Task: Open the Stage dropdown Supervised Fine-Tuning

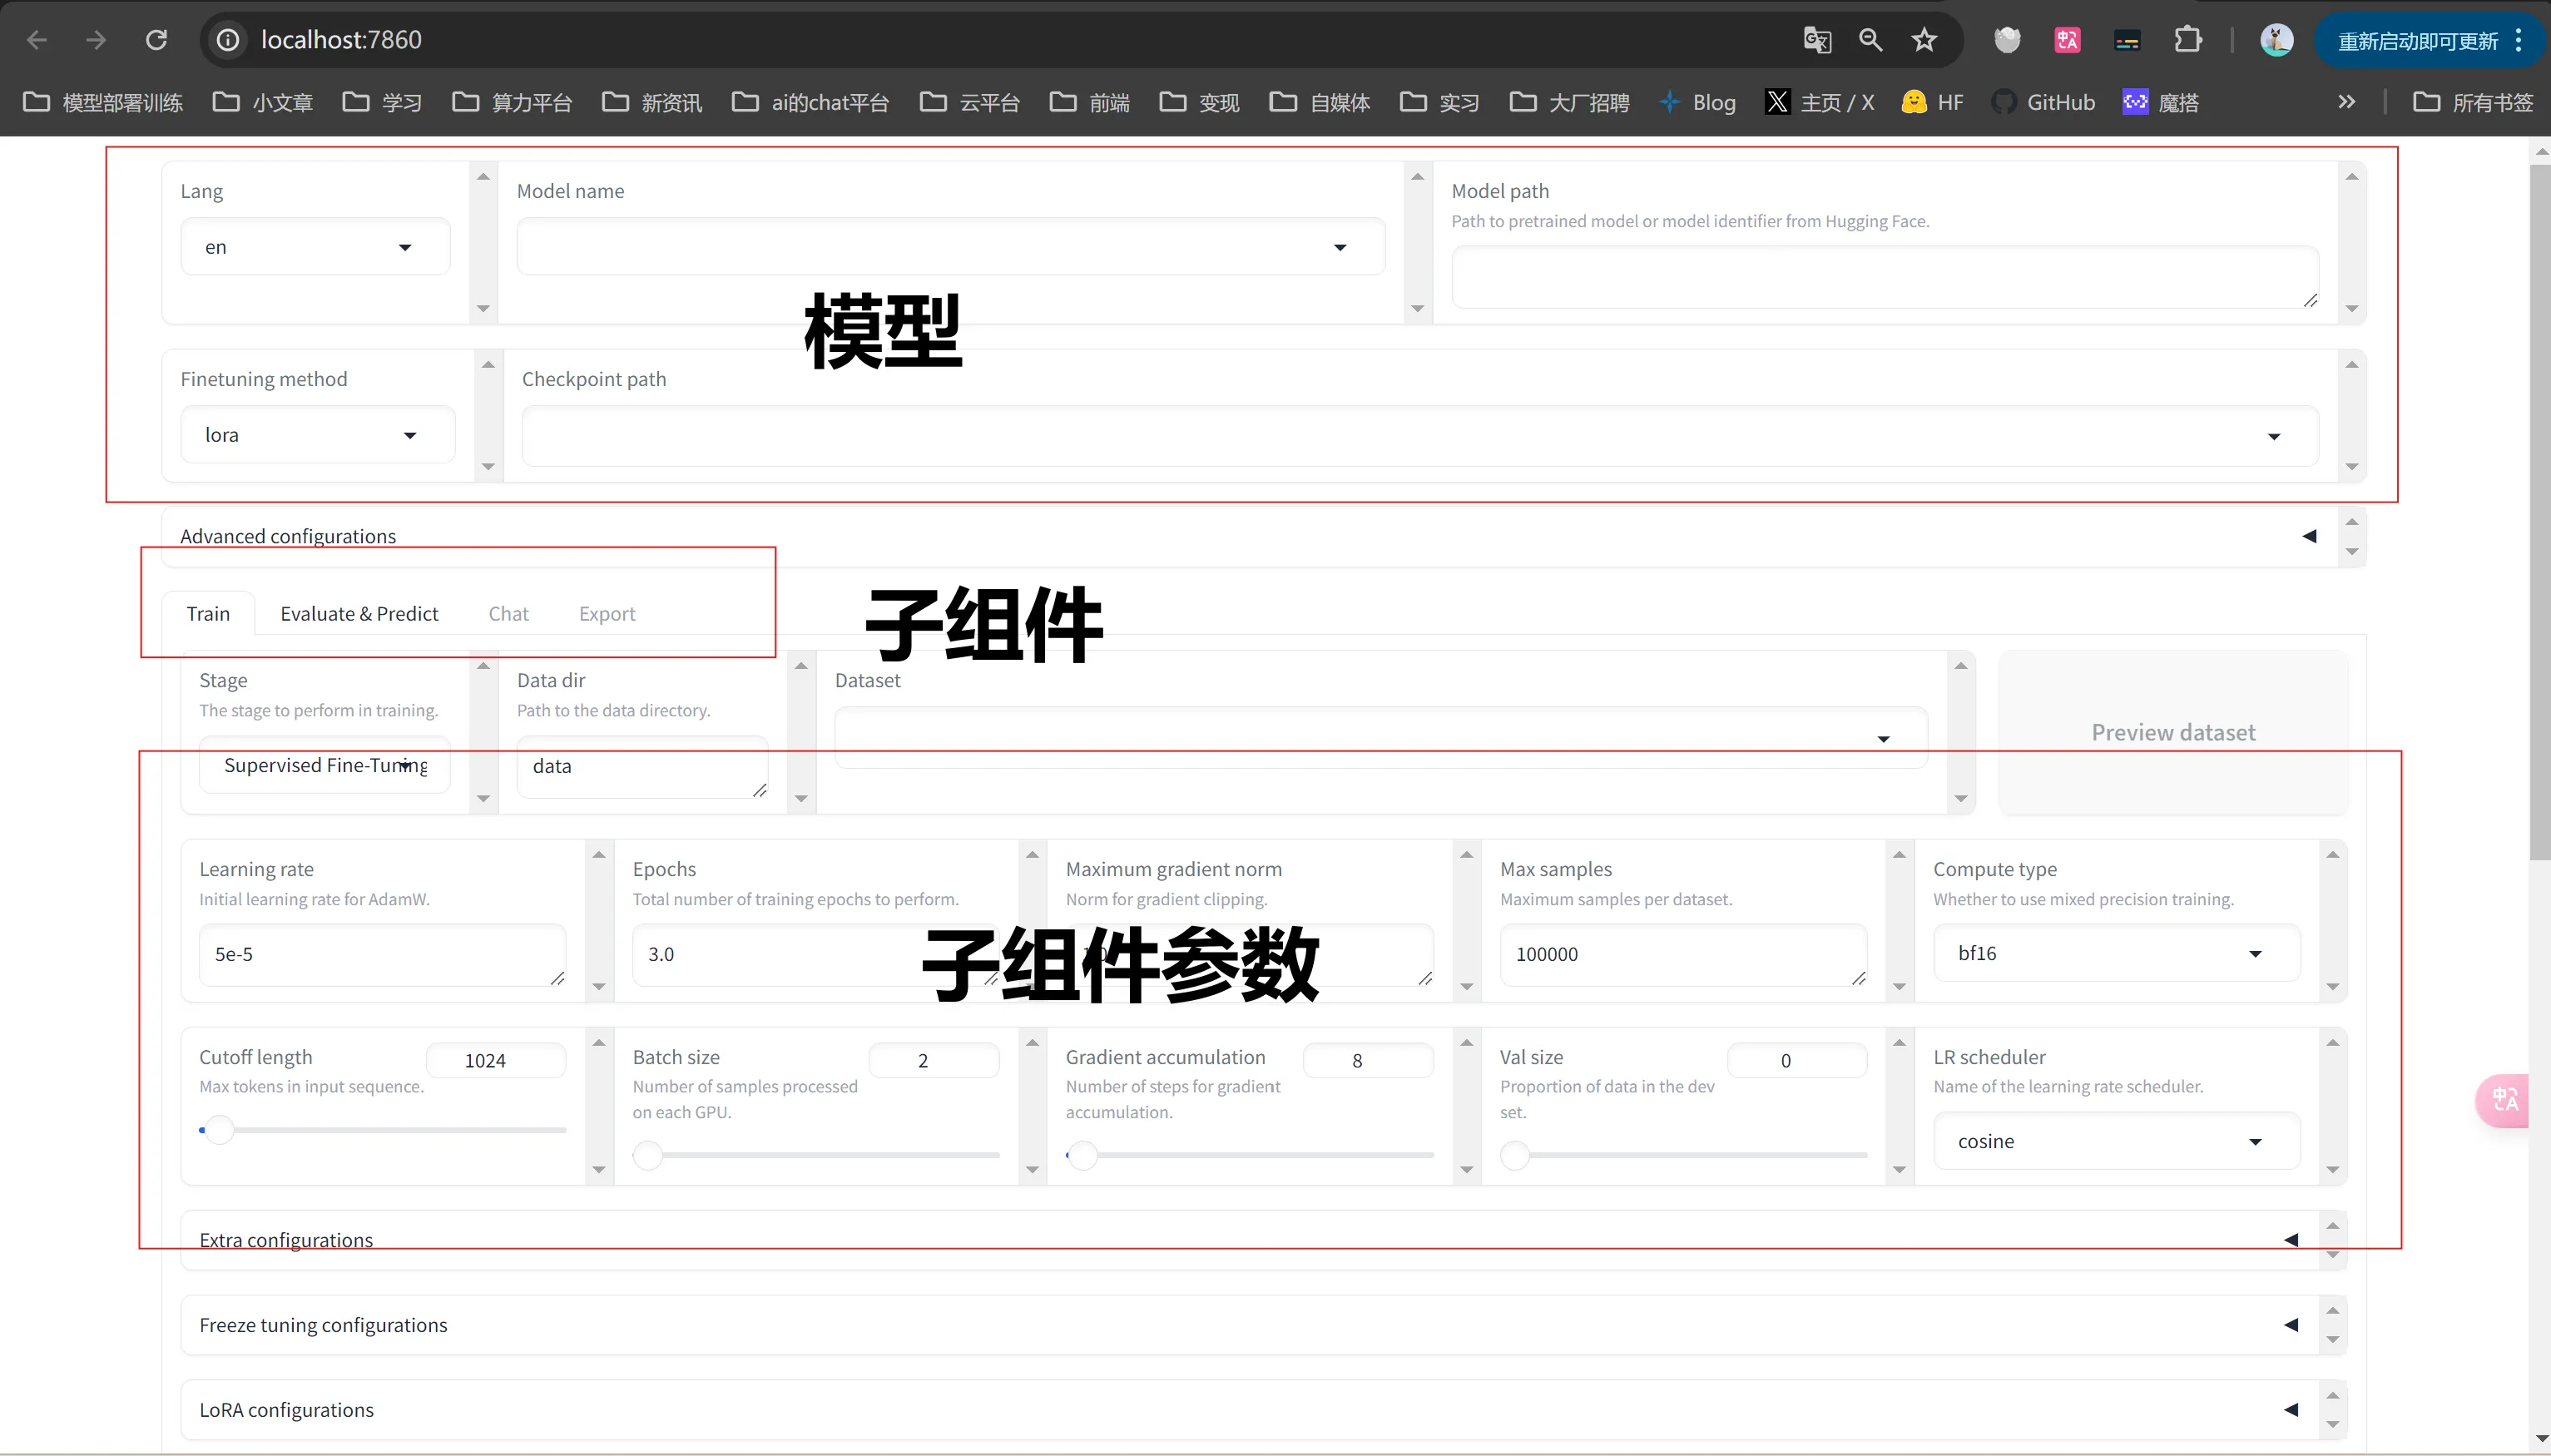Action: [325, 765]
